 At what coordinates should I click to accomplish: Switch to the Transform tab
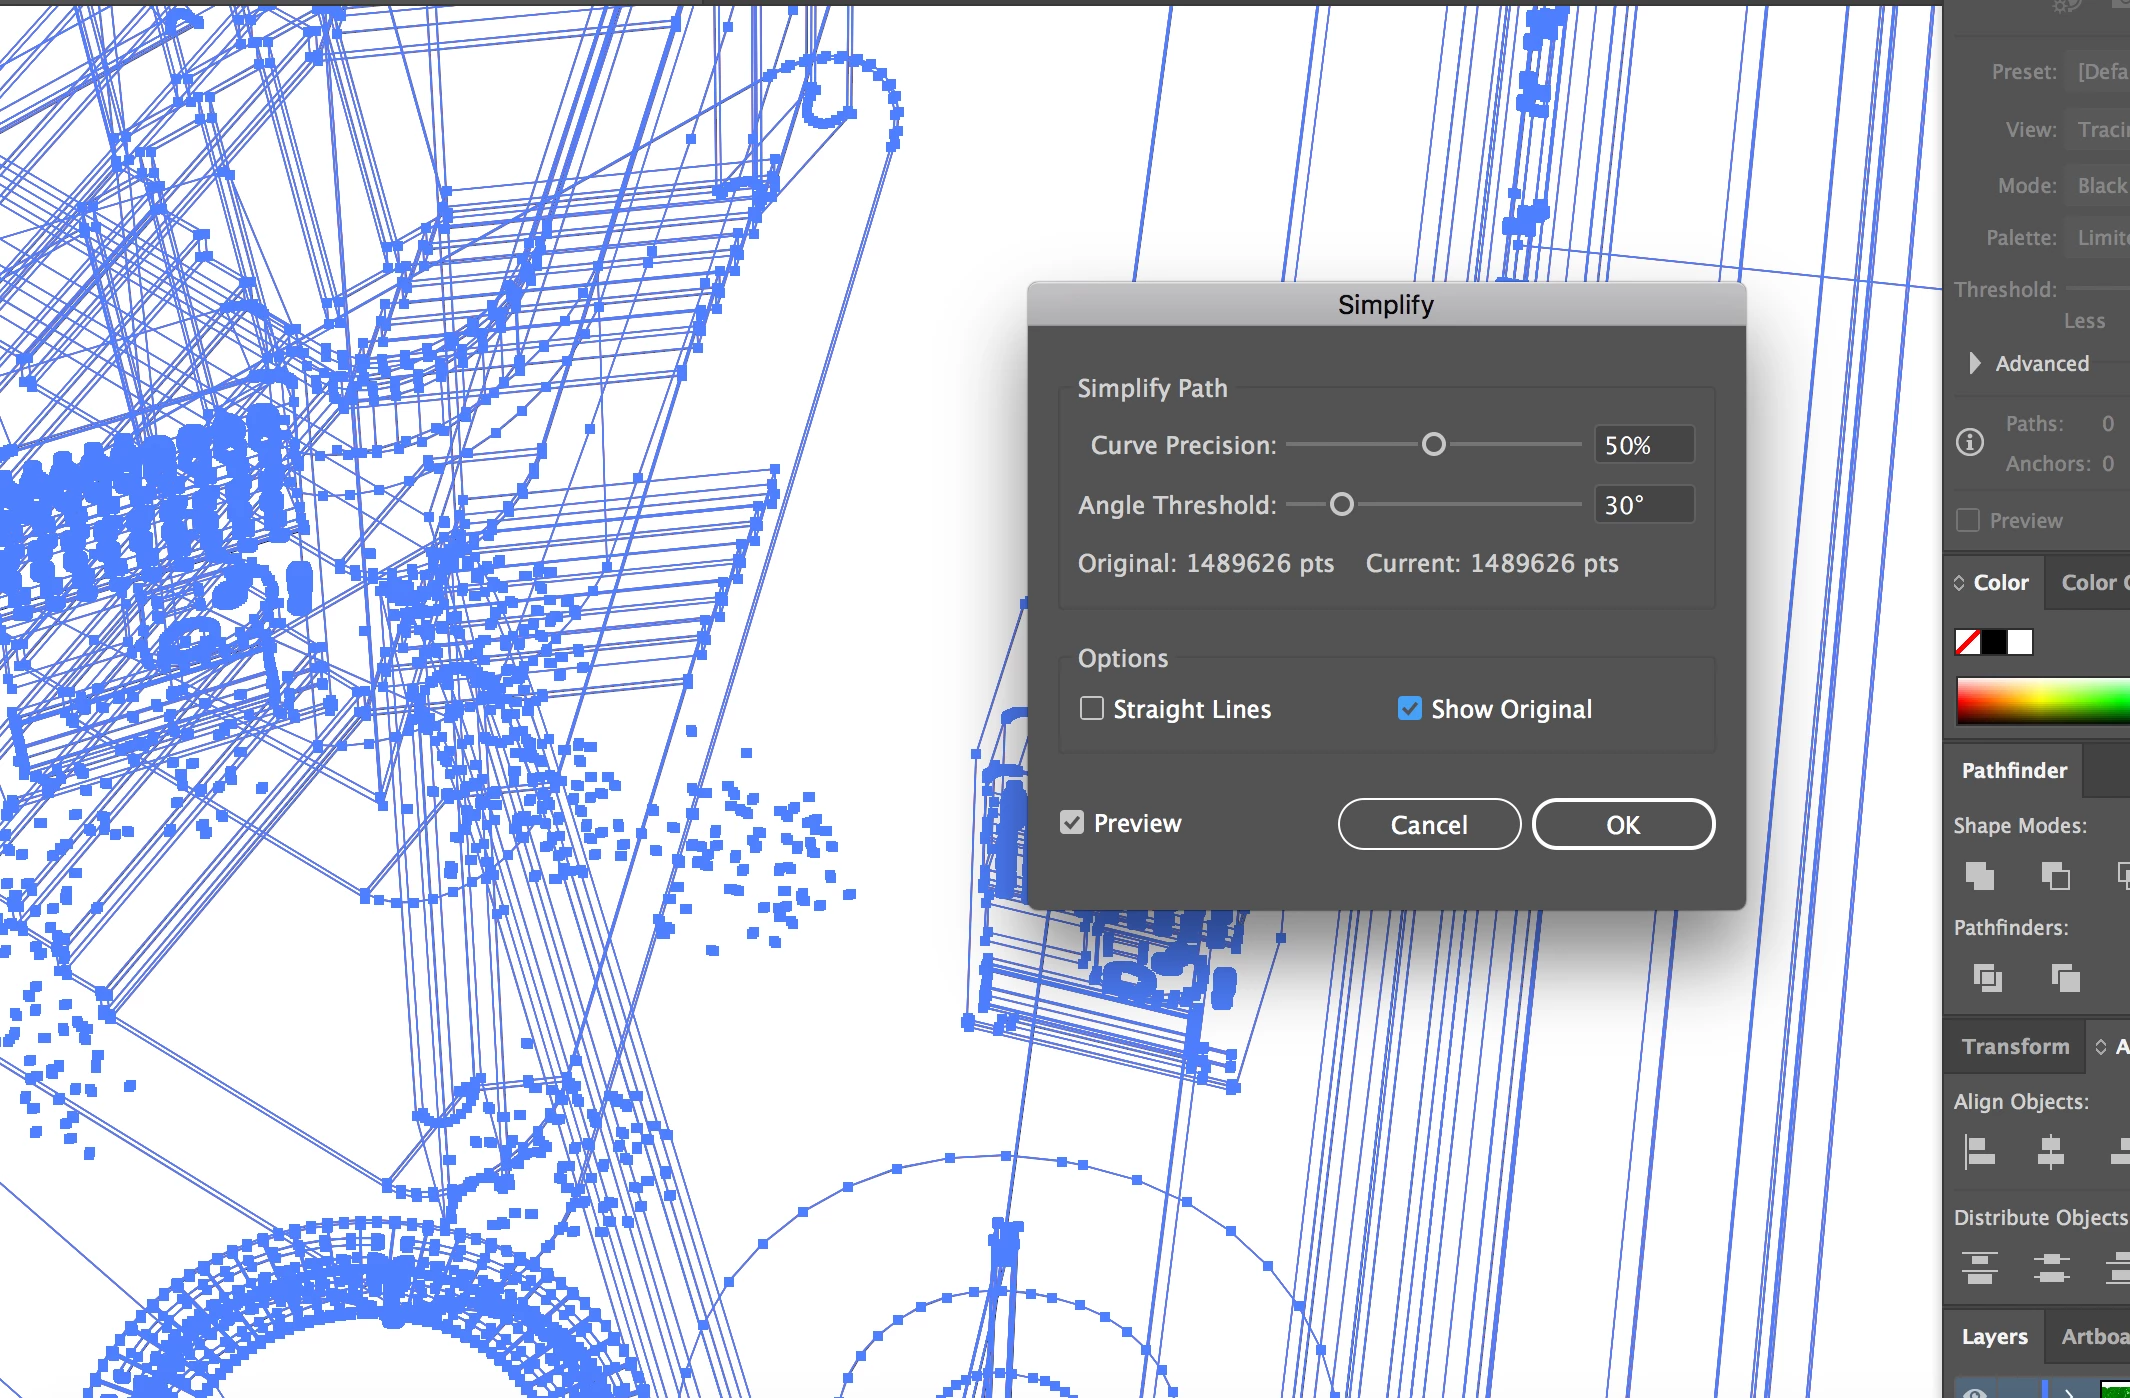pyautogui.click(x=2014, y=1046)
